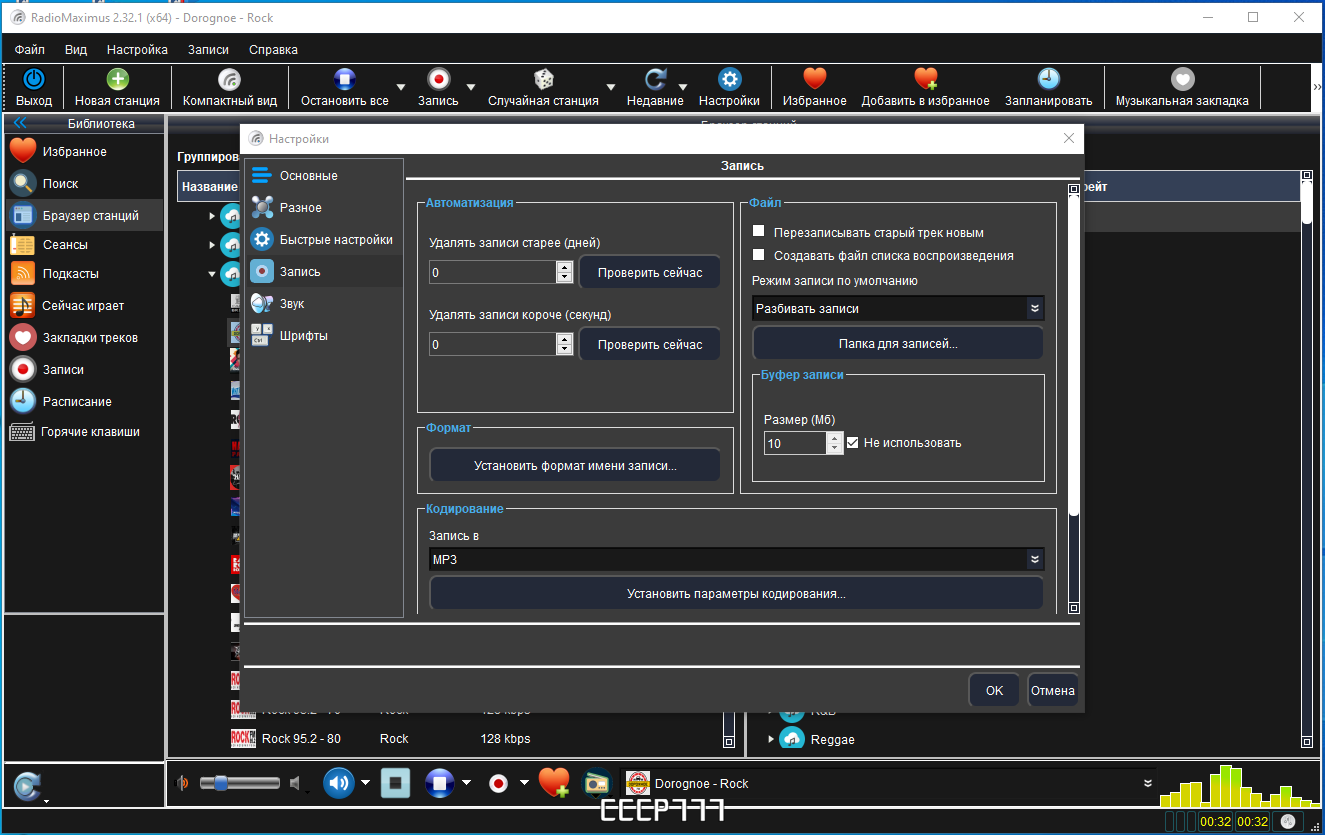
Task: Switch to Шрифты settings tab
Action: coord(324,336)
